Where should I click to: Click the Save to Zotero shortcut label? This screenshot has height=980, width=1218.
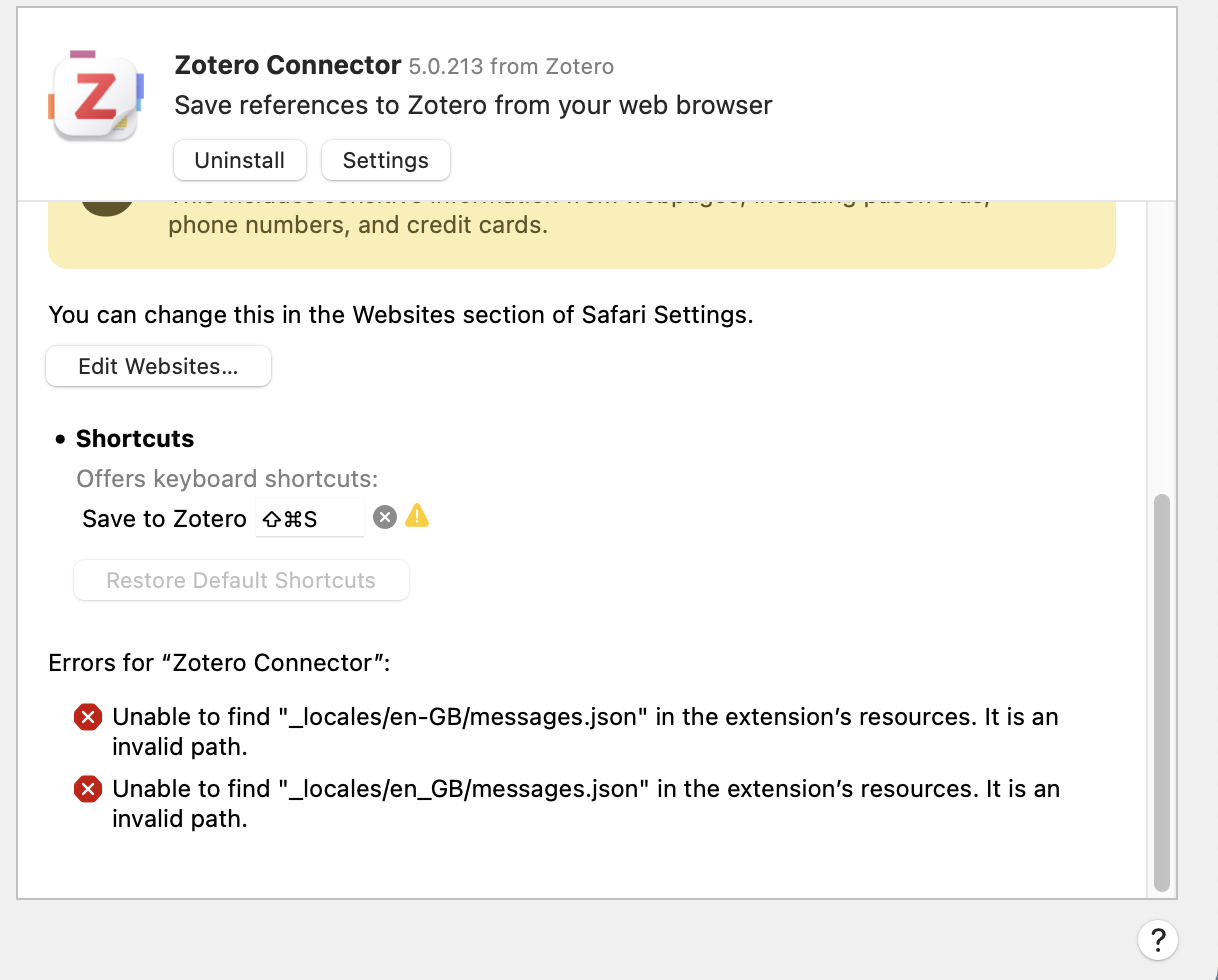pyautogui.click(x=164, y=519)
